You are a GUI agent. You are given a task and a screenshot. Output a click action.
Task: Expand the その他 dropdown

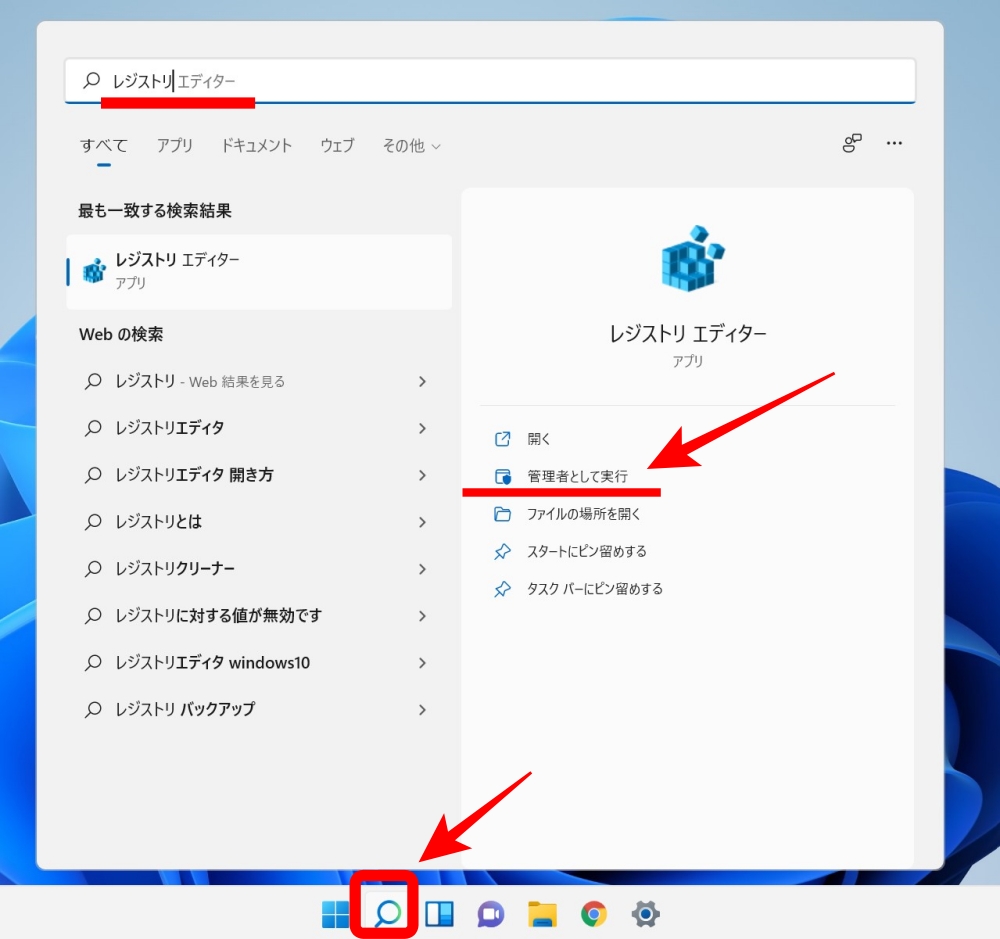coord(411,146)
